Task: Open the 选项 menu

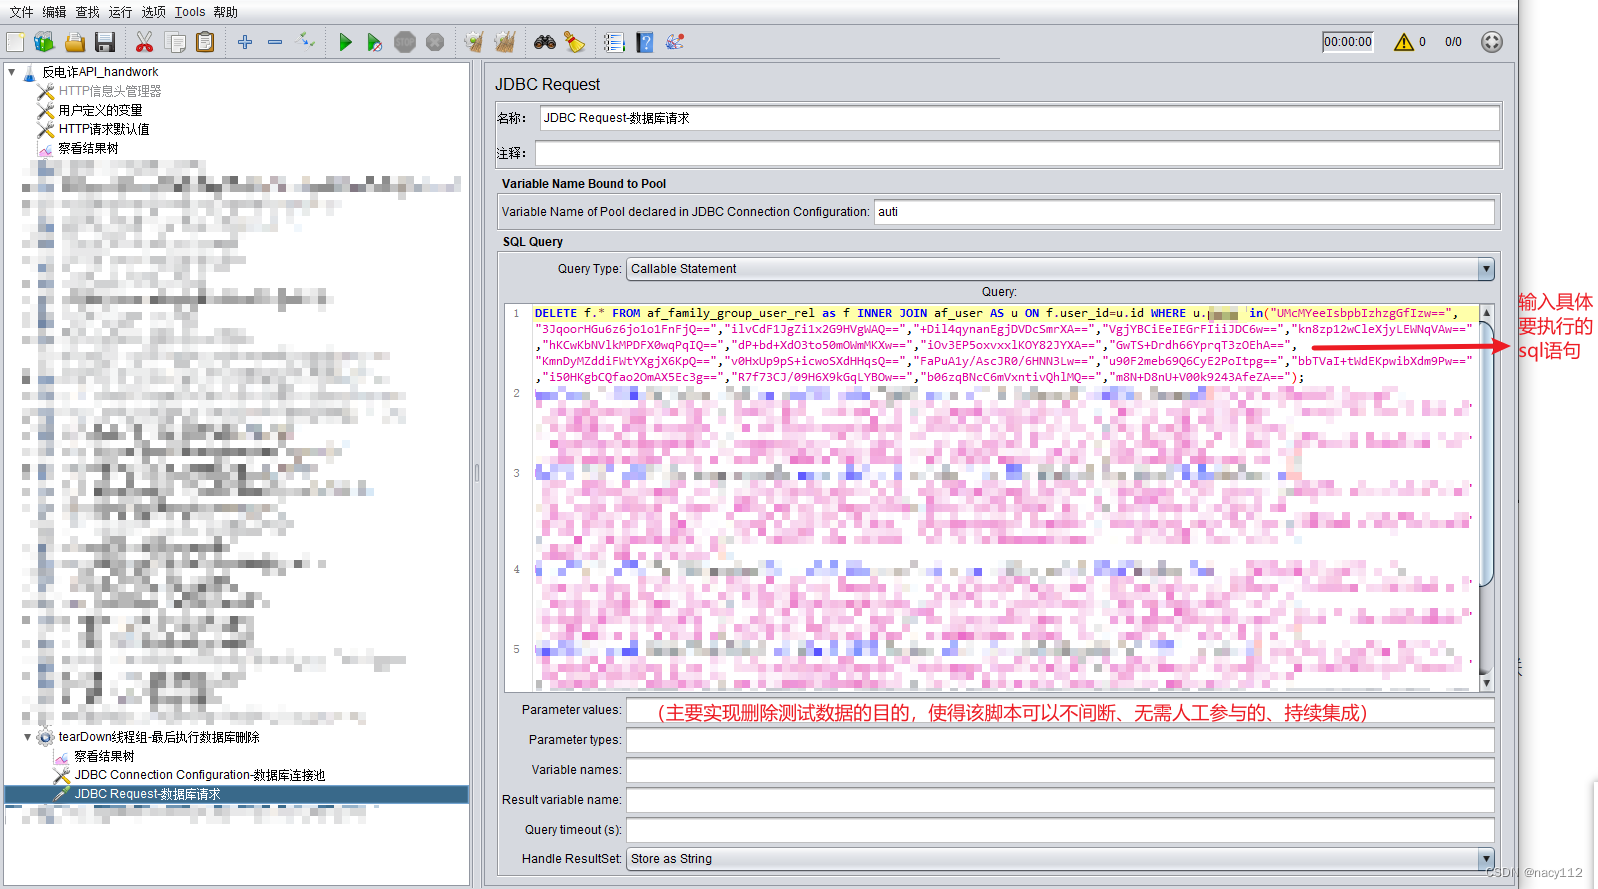Action: coord(153,12)
